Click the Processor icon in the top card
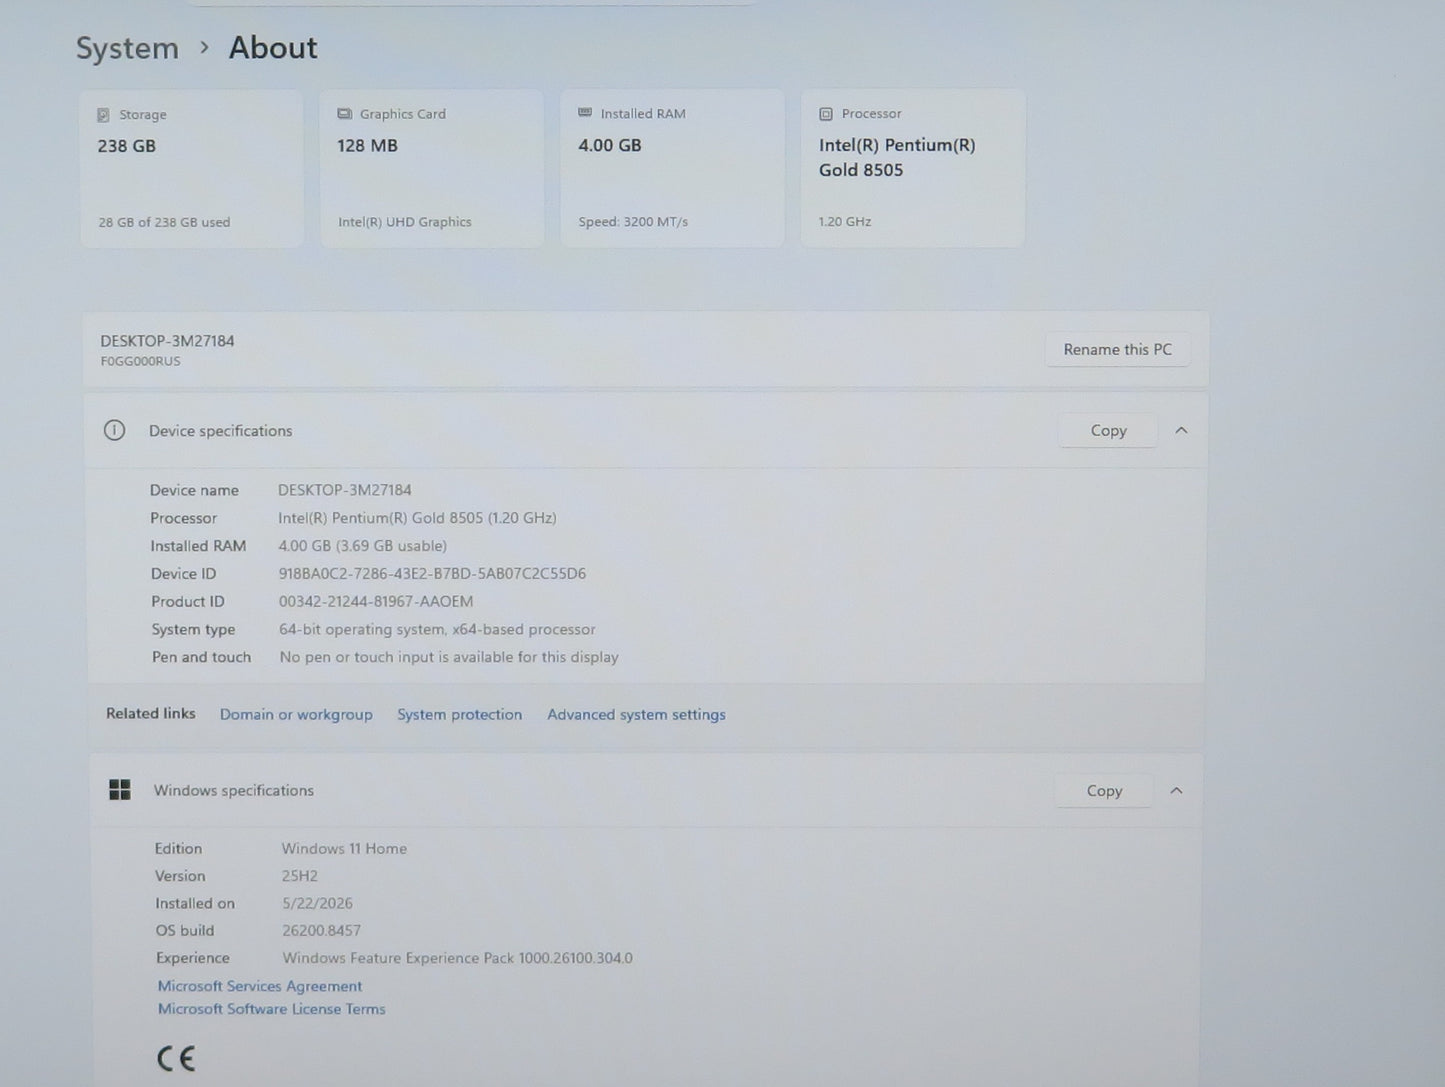 (826, 114)
